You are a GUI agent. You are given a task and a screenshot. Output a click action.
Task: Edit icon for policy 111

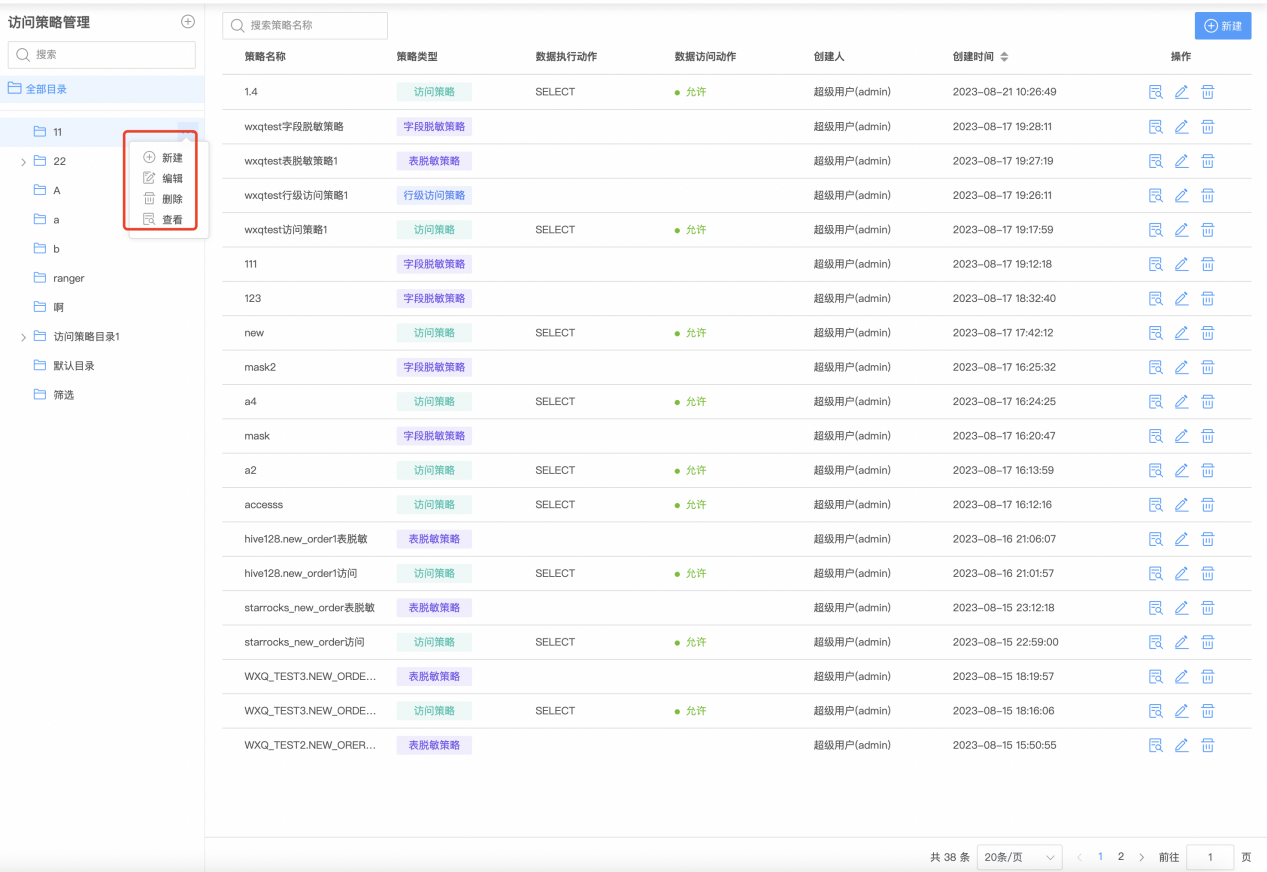point(1181,264)
